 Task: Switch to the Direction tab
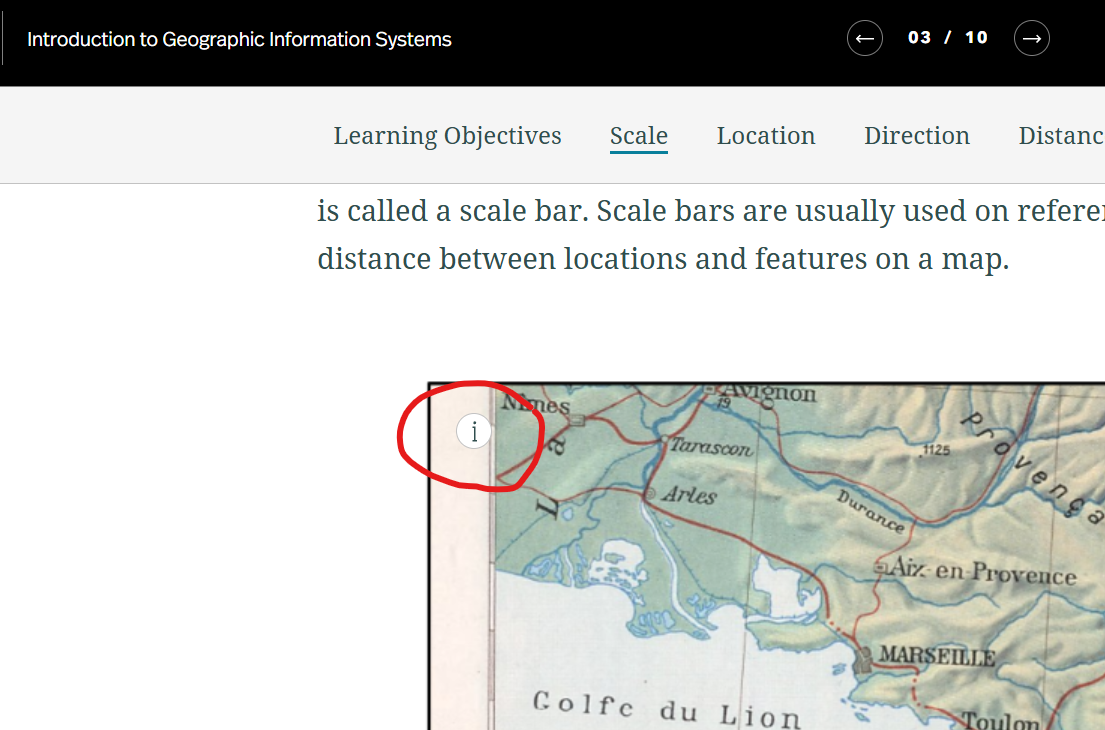[917, 135]
